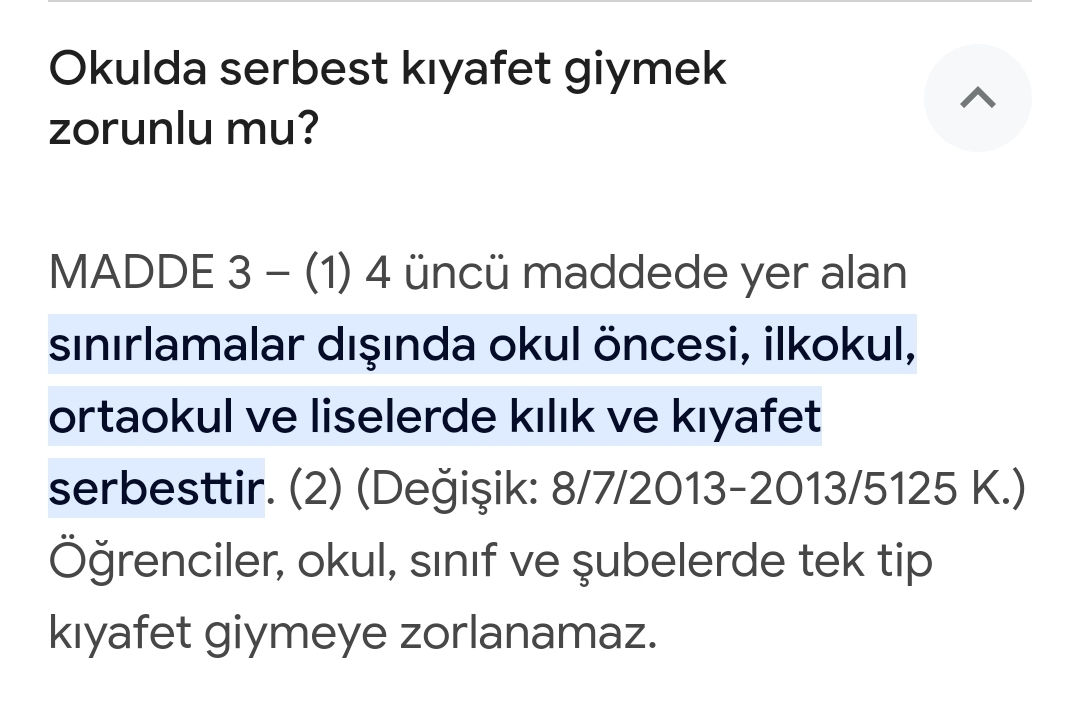Image resolution: width=1080 pixels, height=713 pixels.
Task: Click the word 'Öğrenciler,' in the answer
Action: pyautogui.click(x=167, y=561)
